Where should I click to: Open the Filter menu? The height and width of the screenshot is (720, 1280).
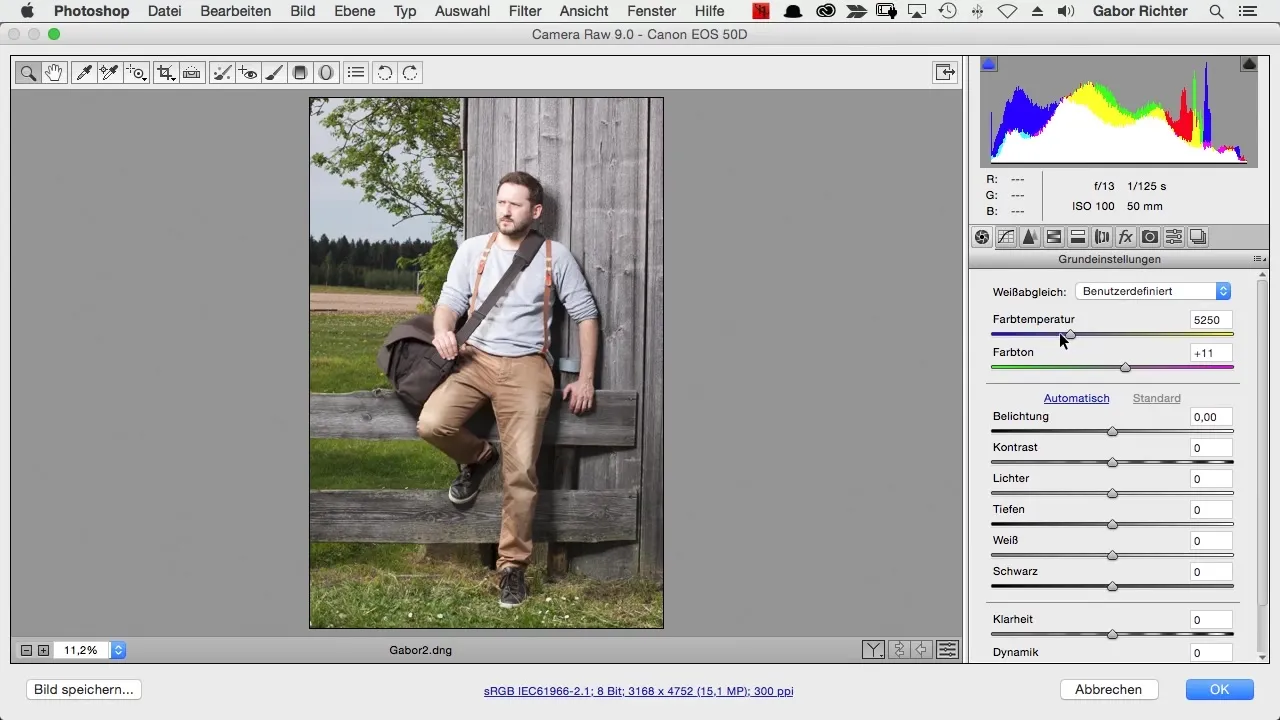[525, 11]
